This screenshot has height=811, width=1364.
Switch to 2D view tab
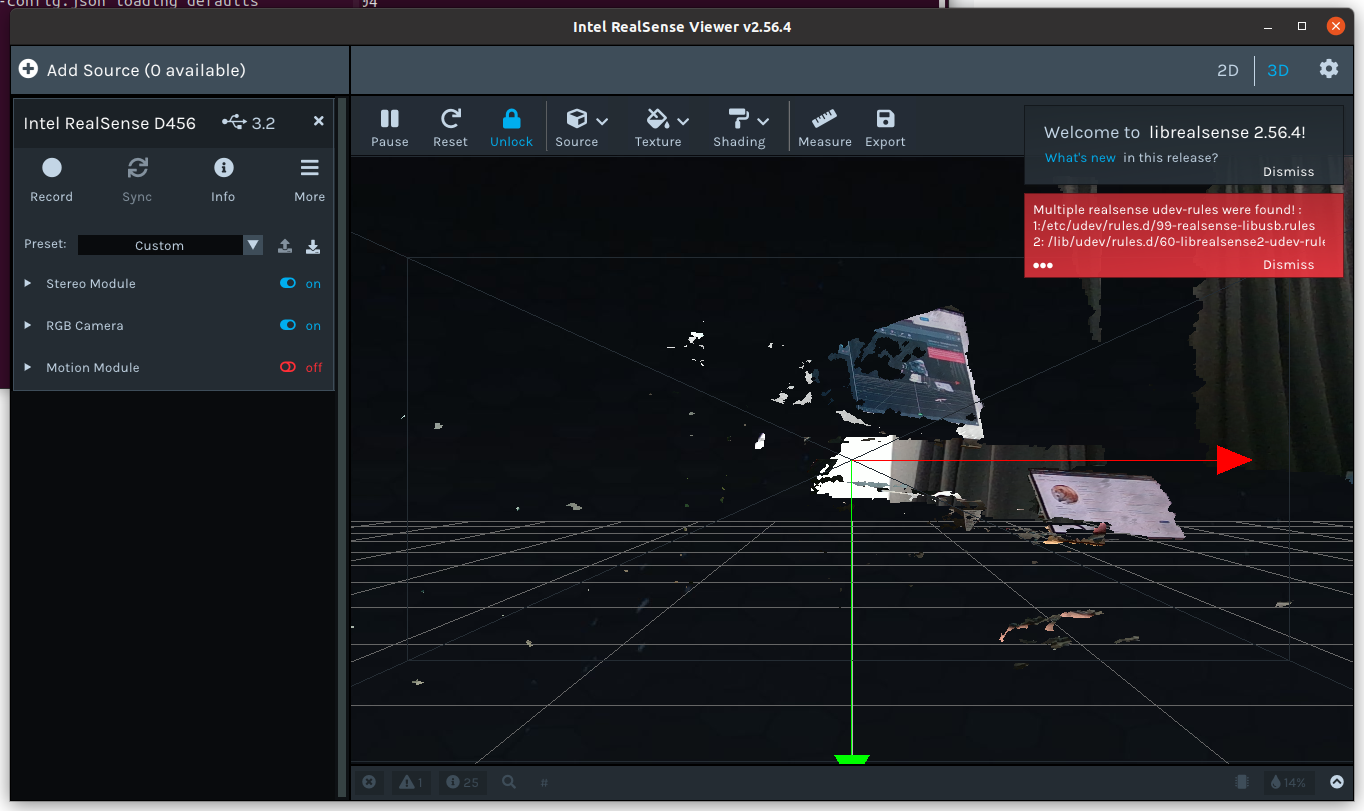(1228, 70)
